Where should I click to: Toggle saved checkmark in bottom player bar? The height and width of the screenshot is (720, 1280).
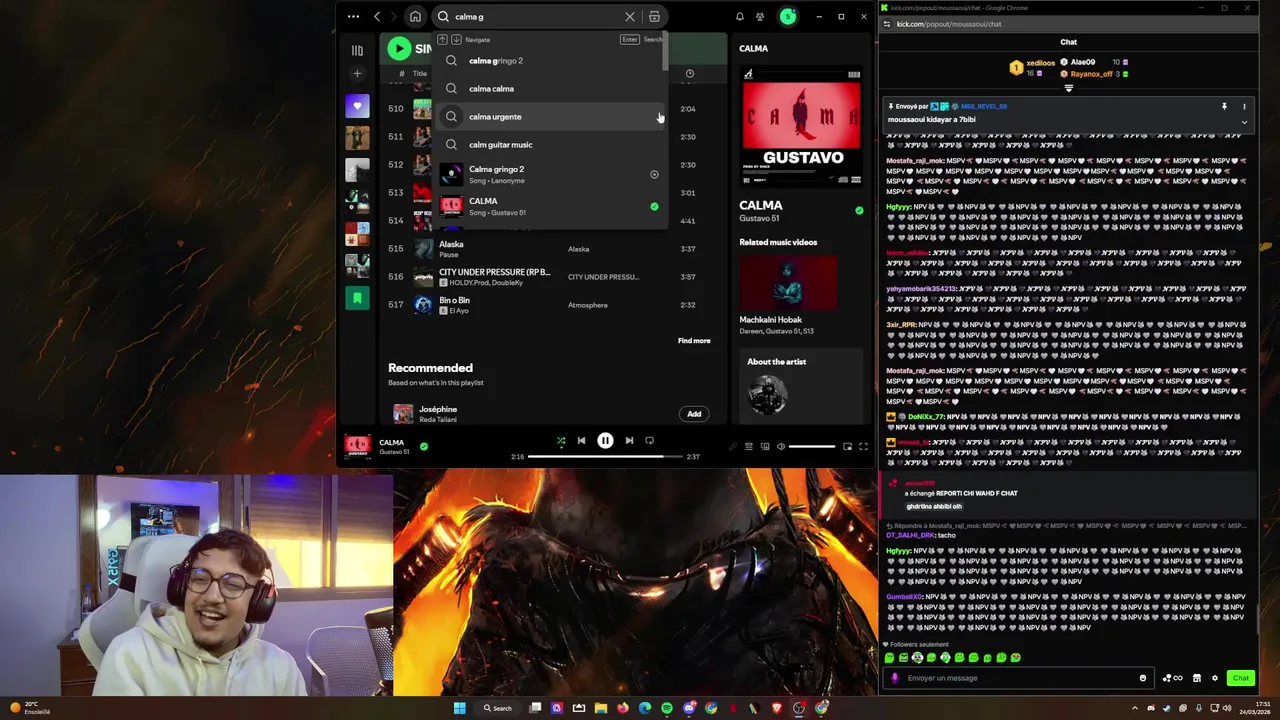coord(424,446)
